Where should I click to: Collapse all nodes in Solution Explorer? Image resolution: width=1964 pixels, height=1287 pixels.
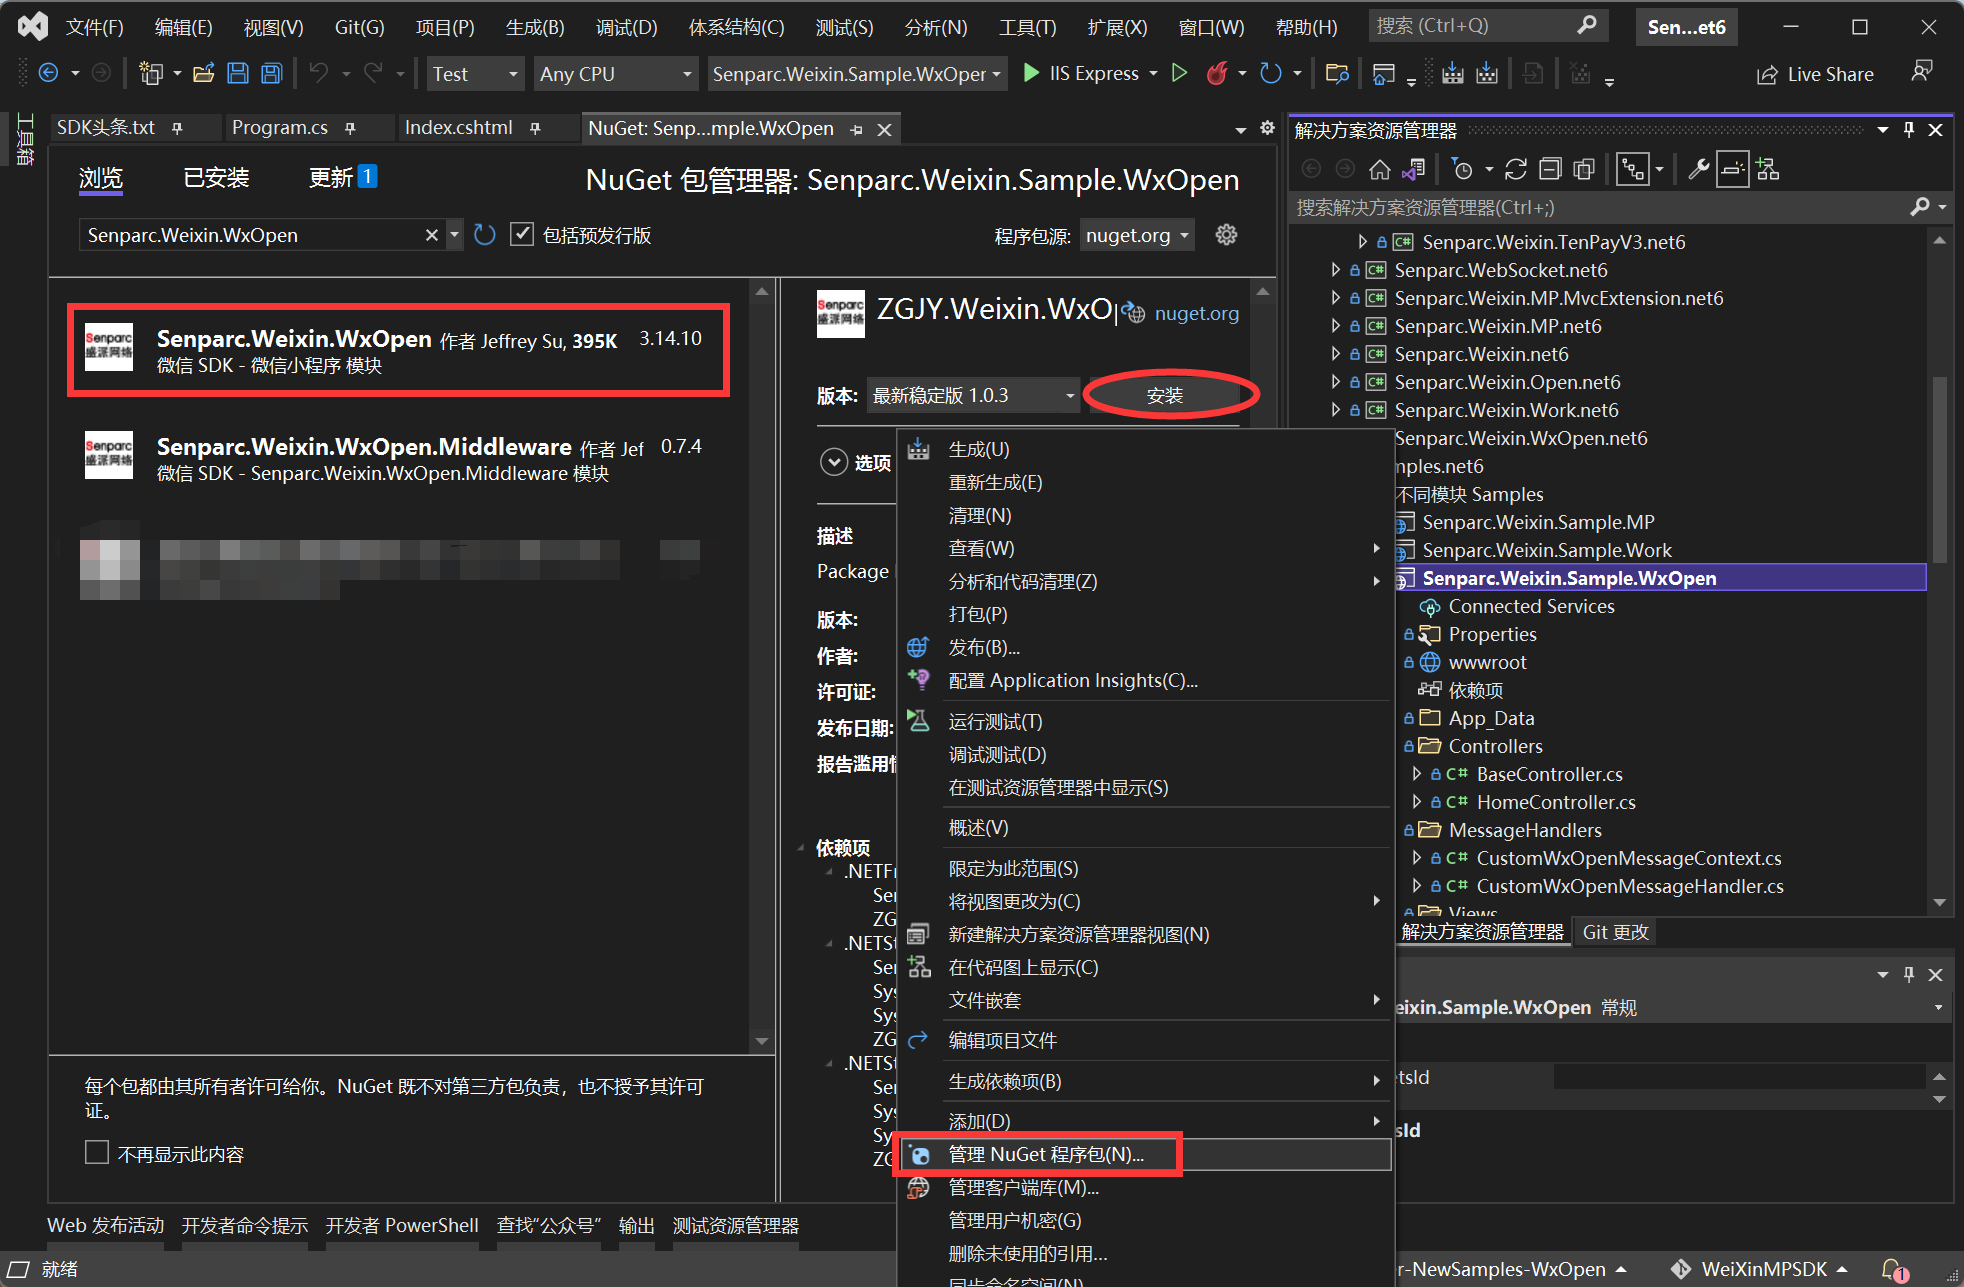click(1551, 168)
